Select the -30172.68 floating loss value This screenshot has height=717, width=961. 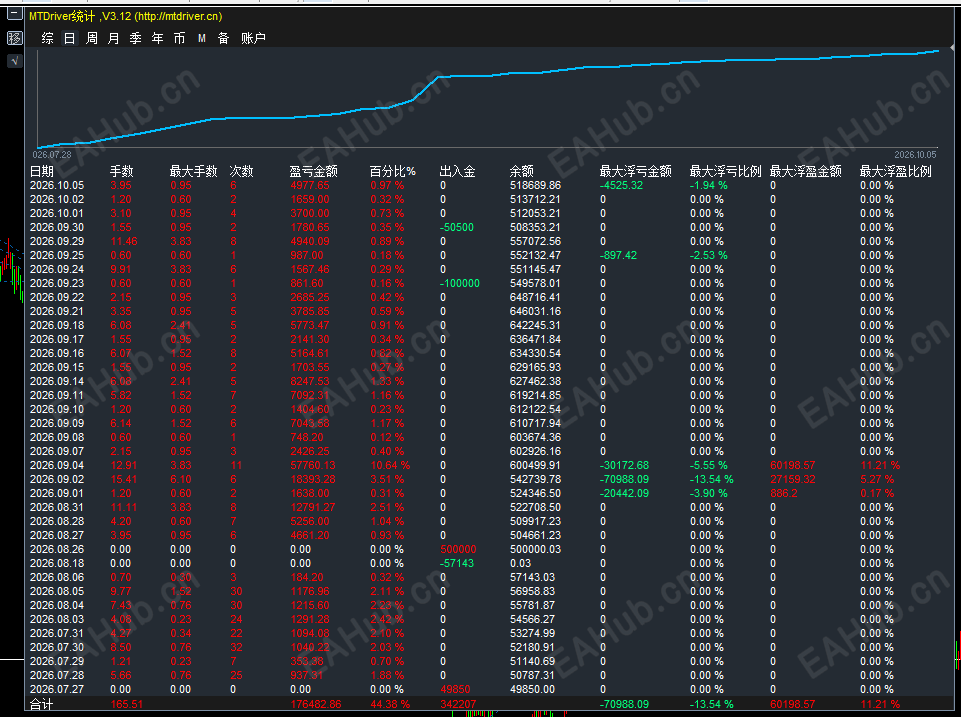point(625,466)
